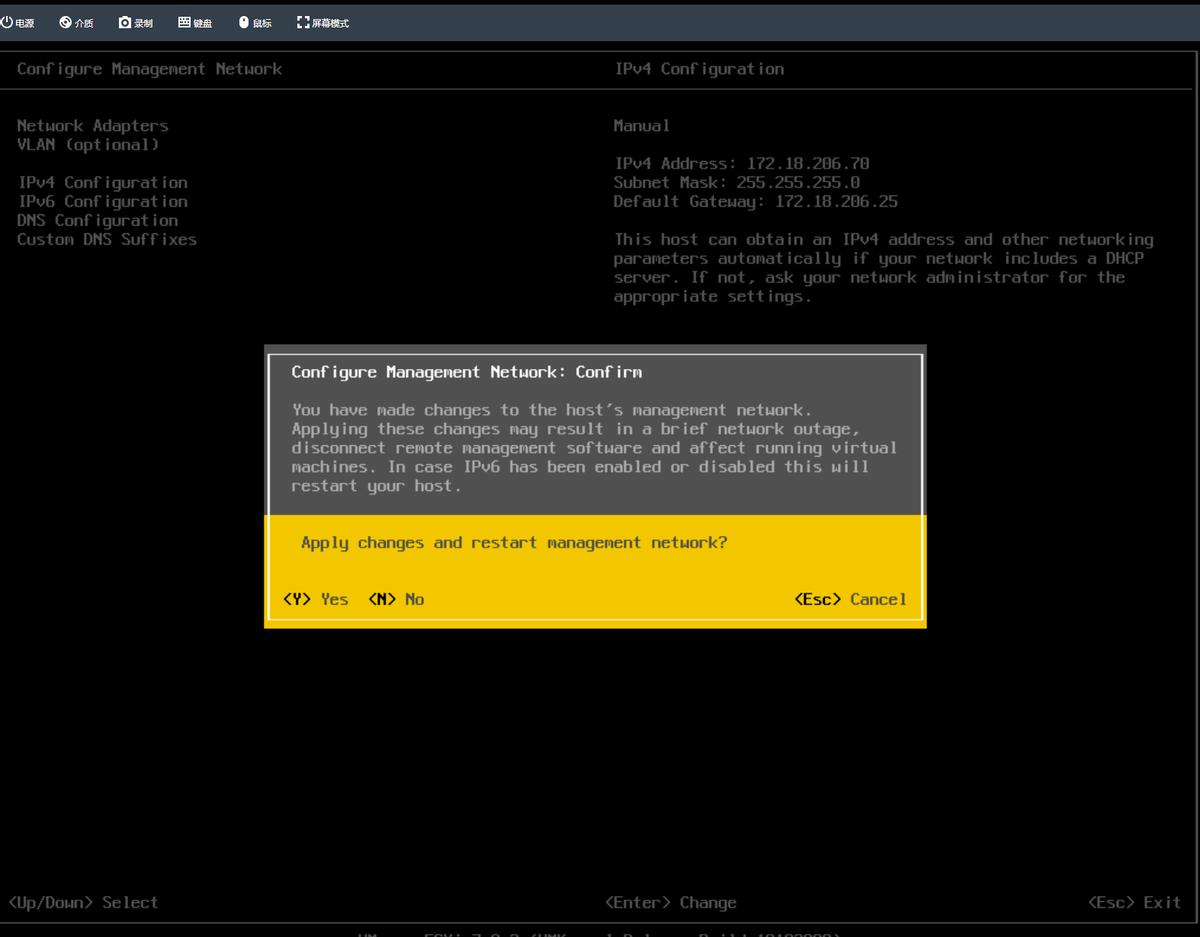Select Custom DNS Suffixes
The image size is (1200, 937).
(x=106, y=239)
